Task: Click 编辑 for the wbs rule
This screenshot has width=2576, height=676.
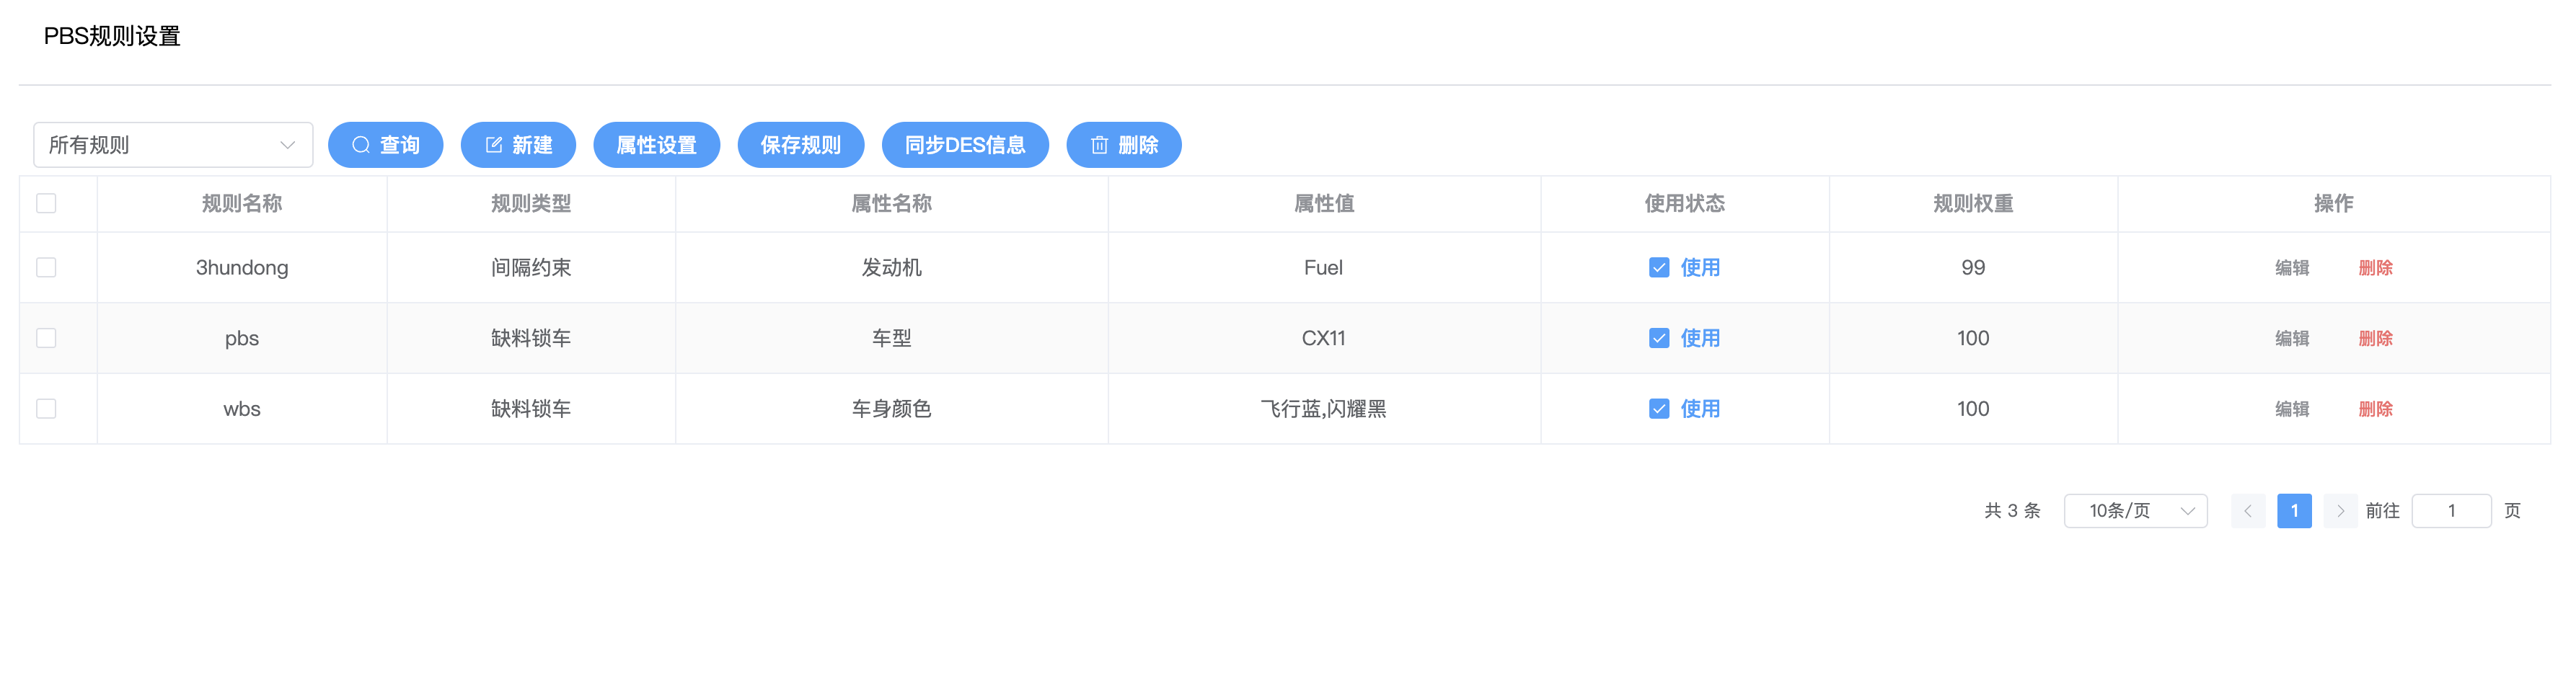Action: [2291, 409]
